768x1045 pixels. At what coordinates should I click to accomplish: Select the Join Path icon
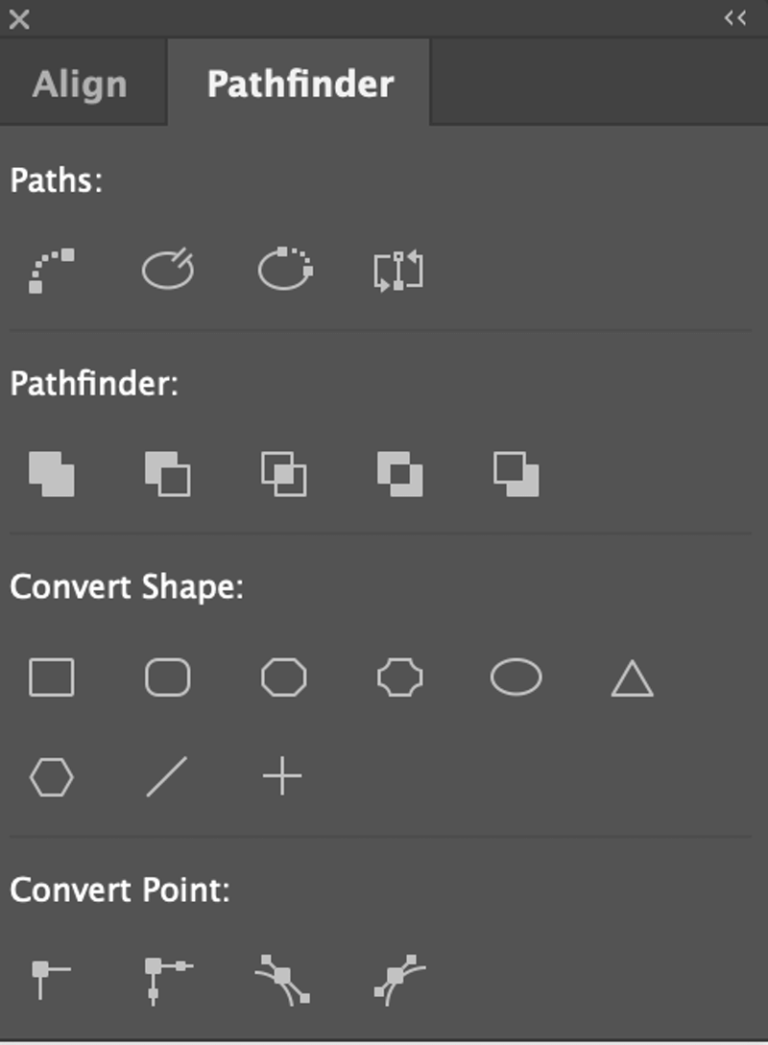pos(51,265)
